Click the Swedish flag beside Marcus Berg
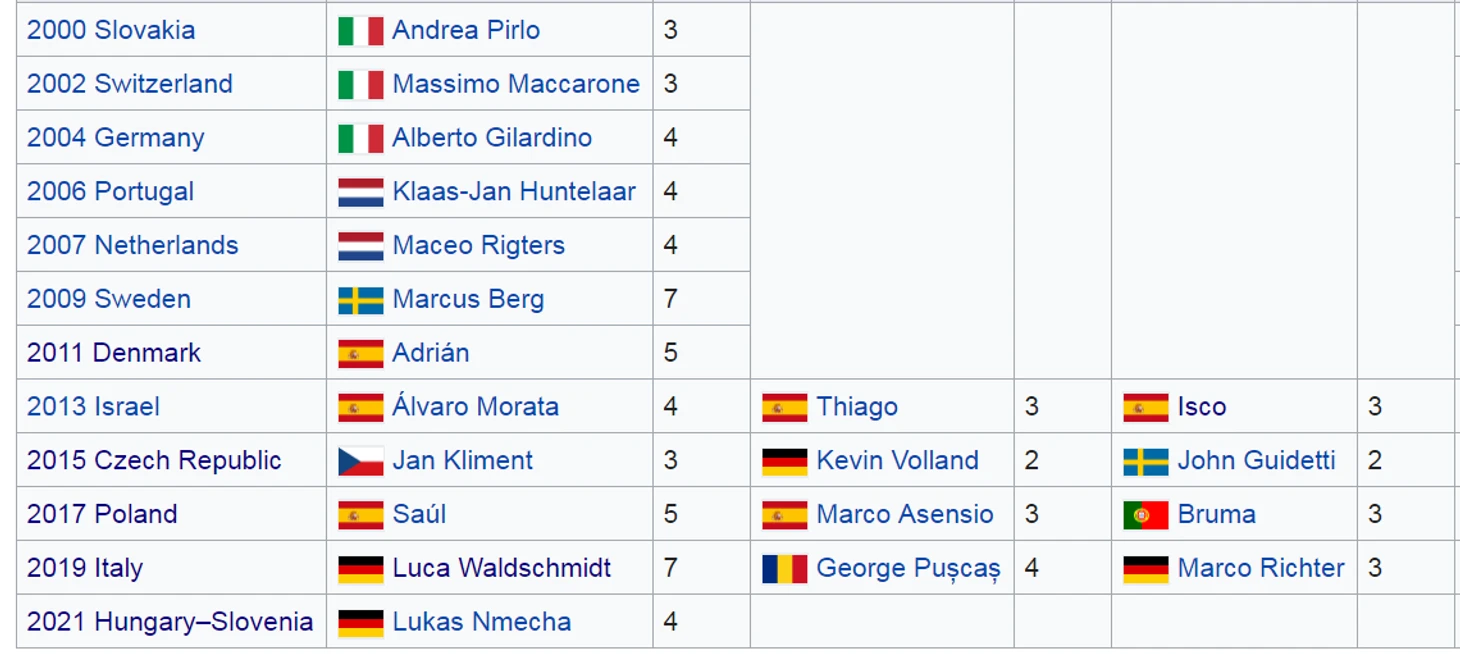The width and height of the screenshot is (1460, 654). 360,300
